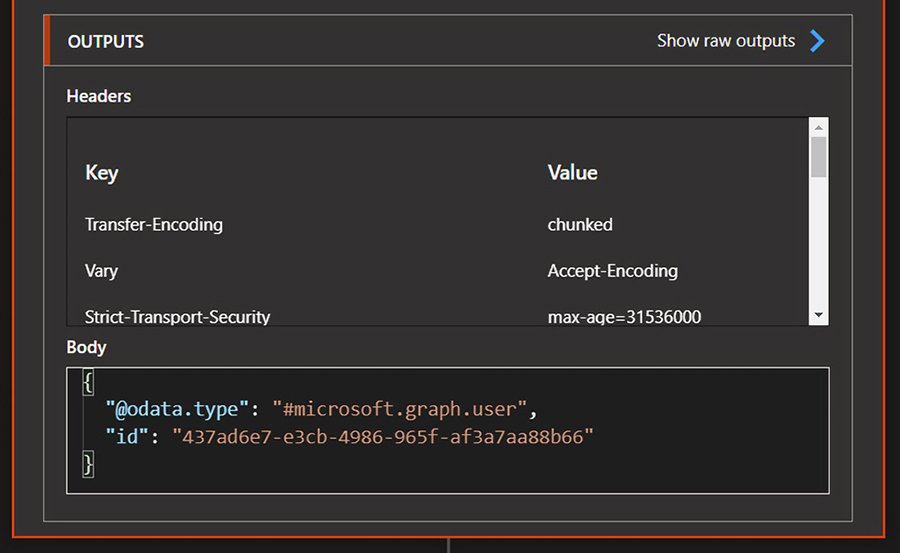The height and width of the screenshot is (553, 900).
Task: Click the closing brace in Body
Action: click(x=88, y=463)
